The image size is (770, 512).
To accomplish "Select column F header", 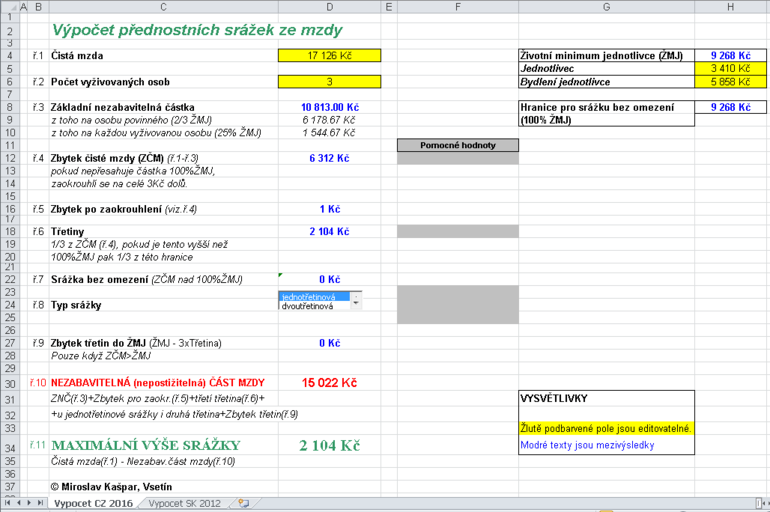I will [x=458, y=7].
